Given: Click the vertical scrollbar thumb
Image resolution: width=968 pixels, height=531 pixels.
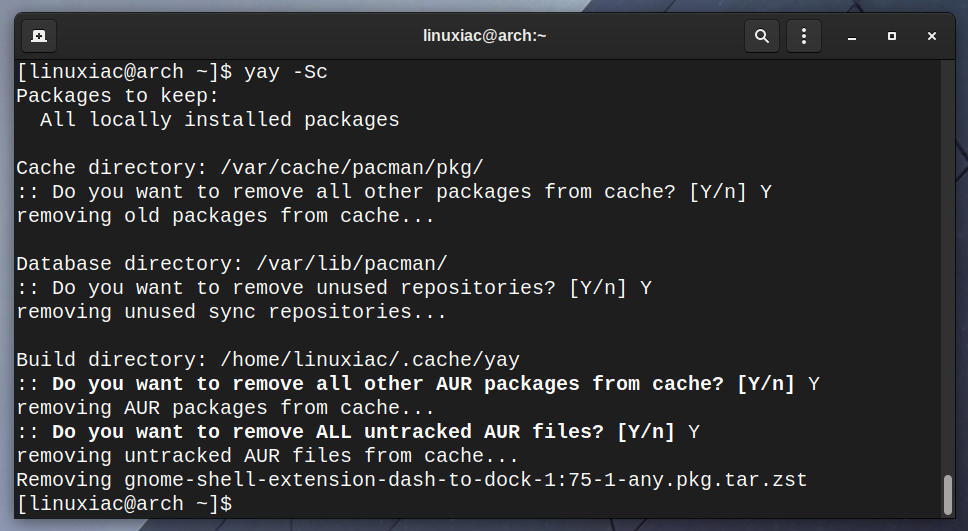Looking at the screenshot, I should click(x=948, y=495).
